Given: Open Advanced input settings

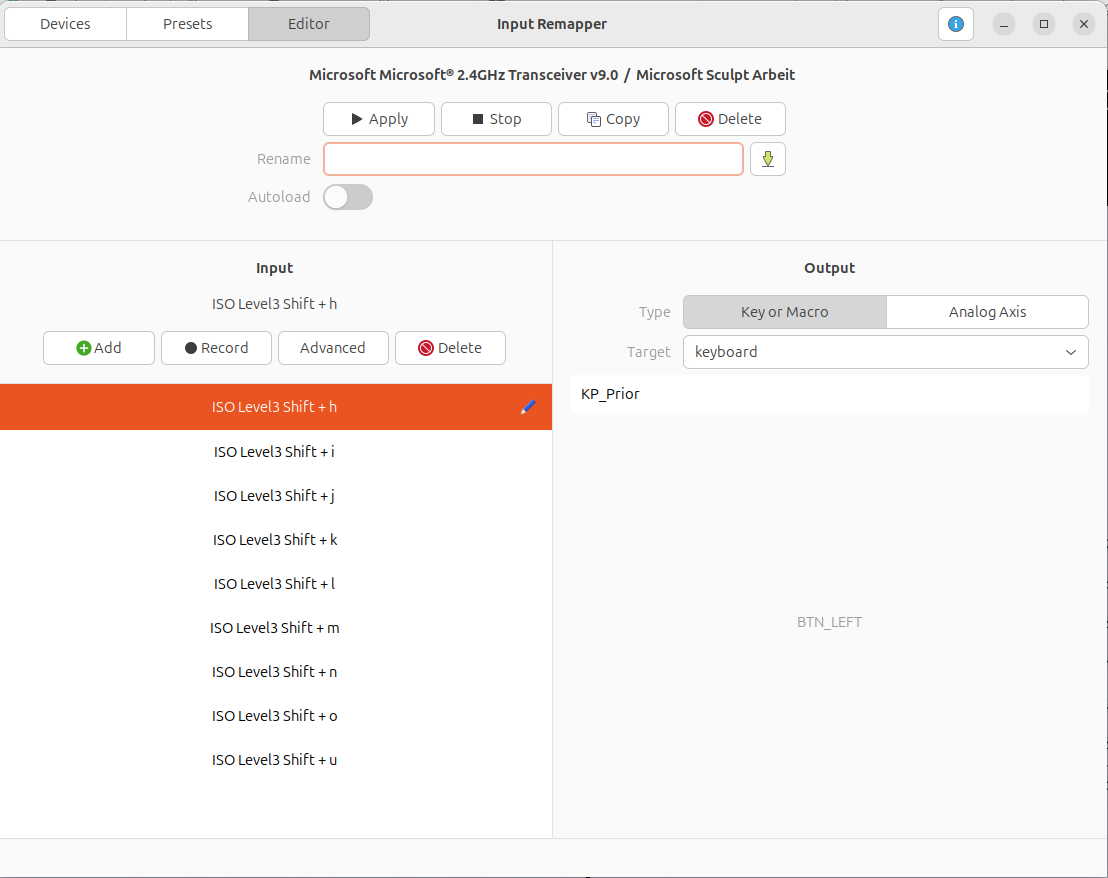Looking at the screenshot, I should 332,348.
